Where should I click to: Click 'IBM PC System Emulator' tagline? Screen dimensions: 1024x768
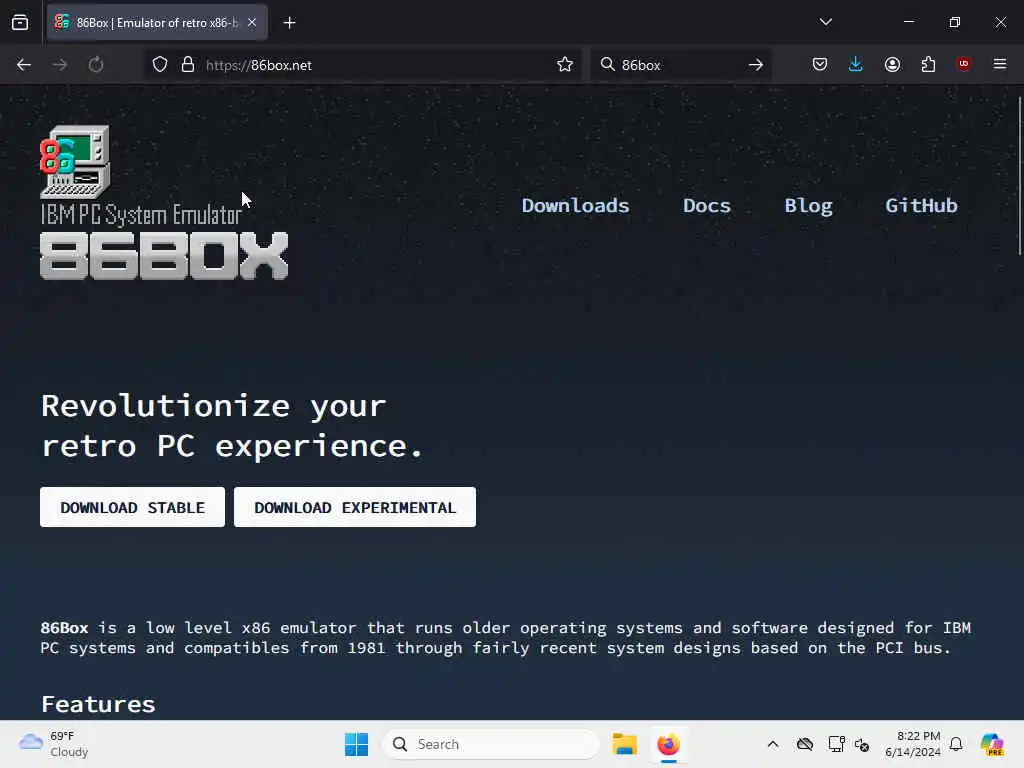tap(141, 215)
